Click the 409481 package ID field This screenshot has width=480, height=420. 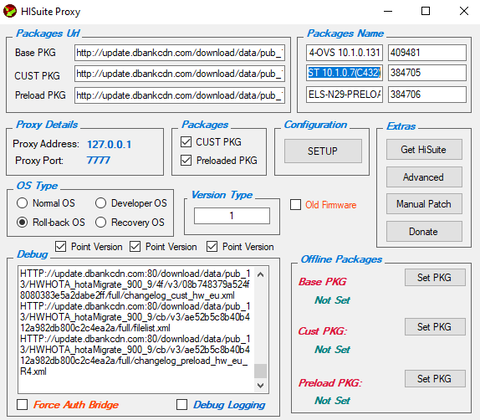click(x=427, y=53)
